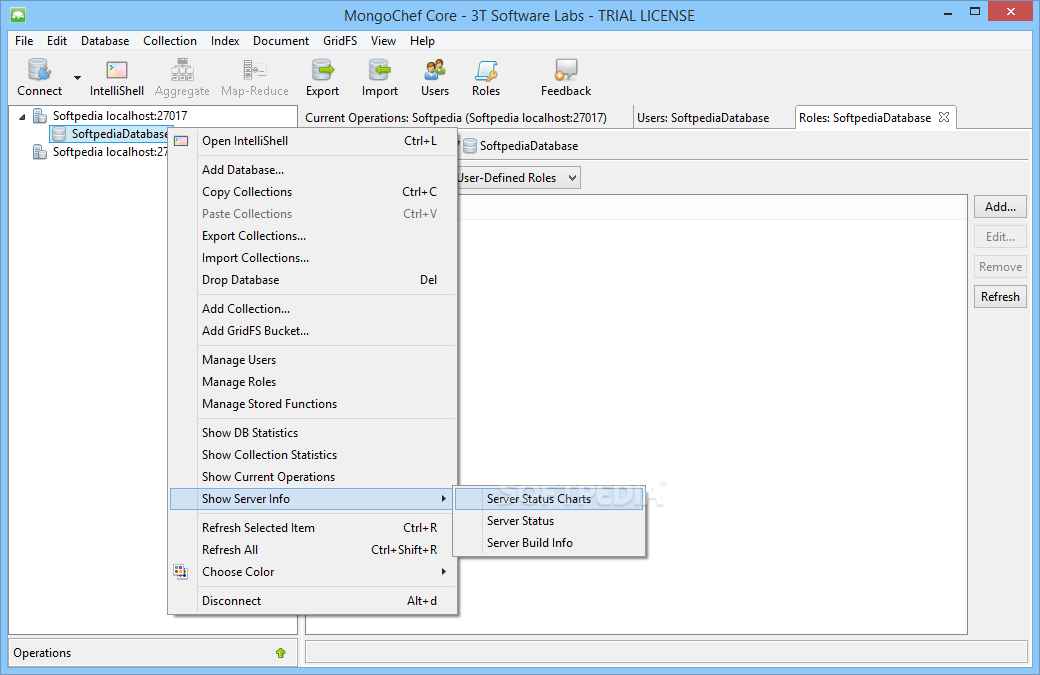Viewport: 1040px width, 675px height.
Task: Select Manage Roles menu entry
Action: point(313,381)
